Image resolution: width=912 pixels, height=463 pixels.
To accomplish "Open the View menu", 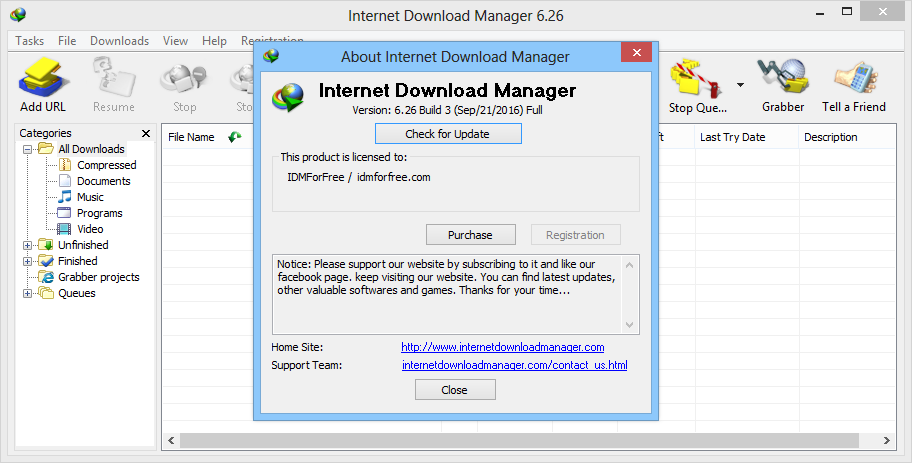I will (x=175, y=41).
